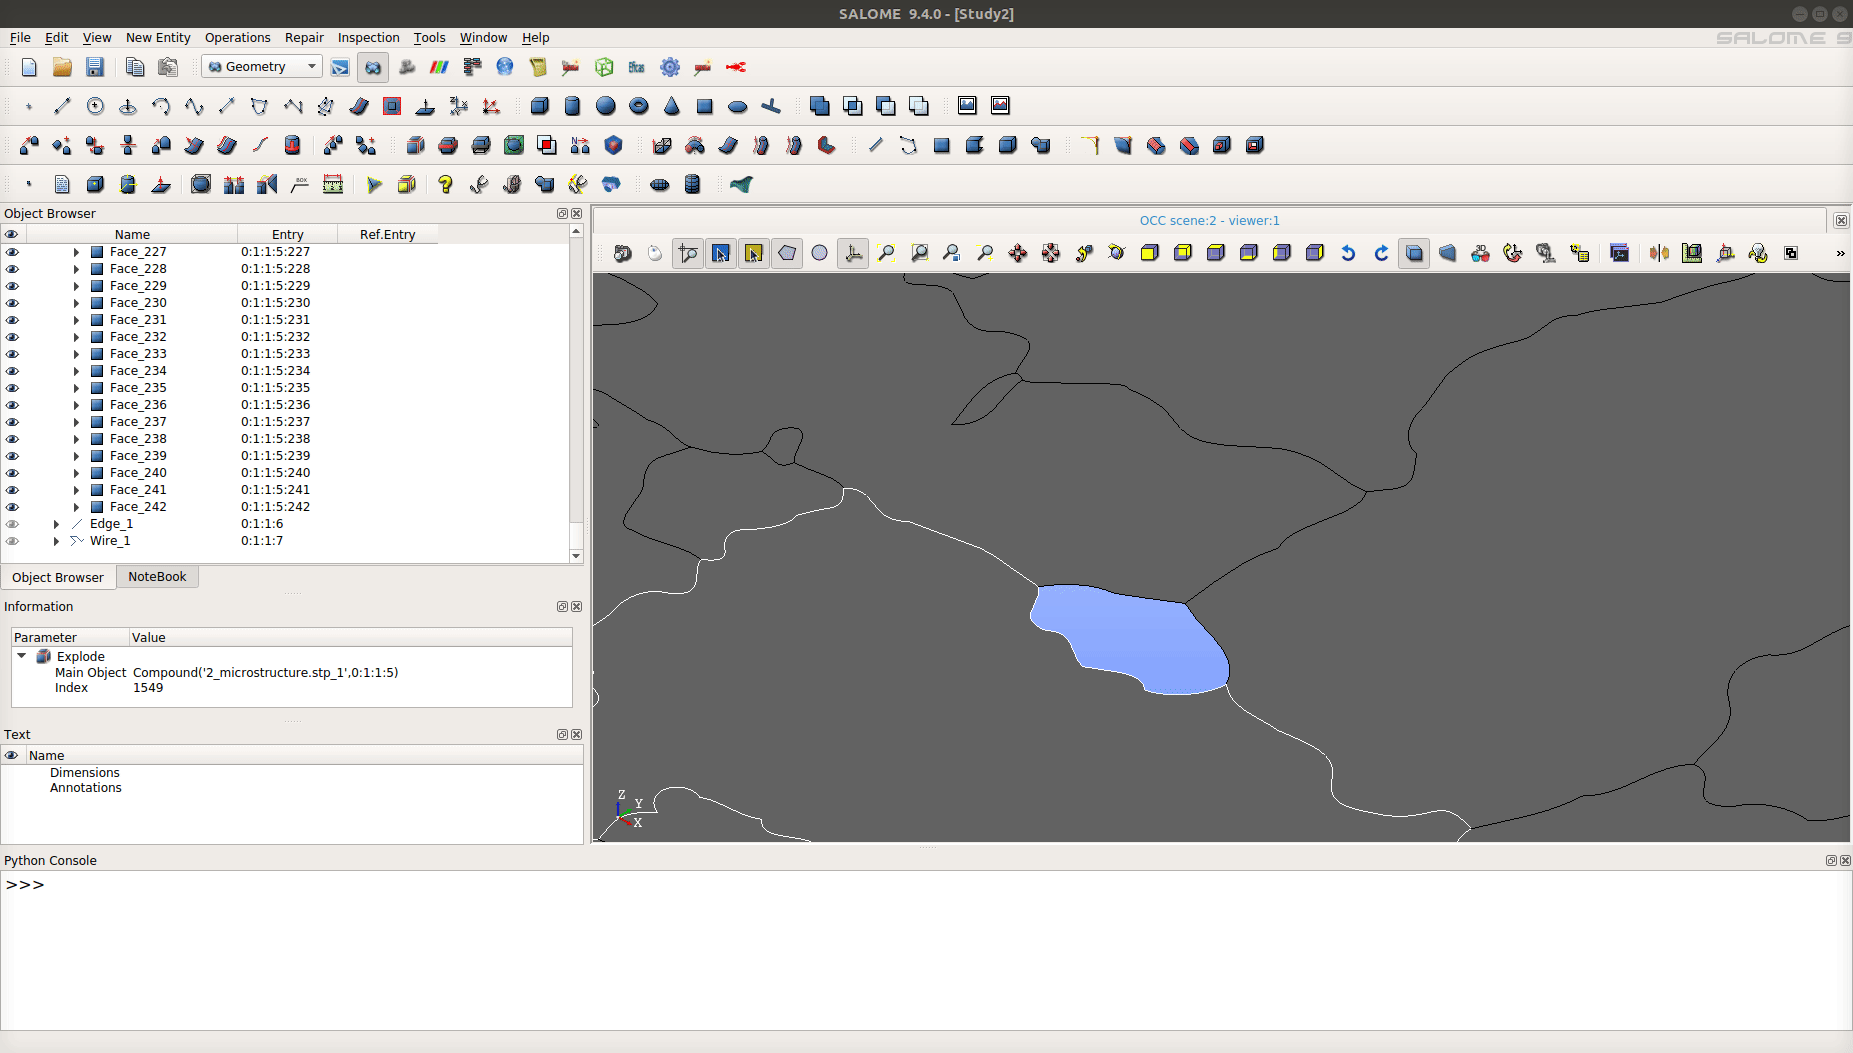Click the What Is information icon
1853x1053 pixels.
(x=446, y=184)
